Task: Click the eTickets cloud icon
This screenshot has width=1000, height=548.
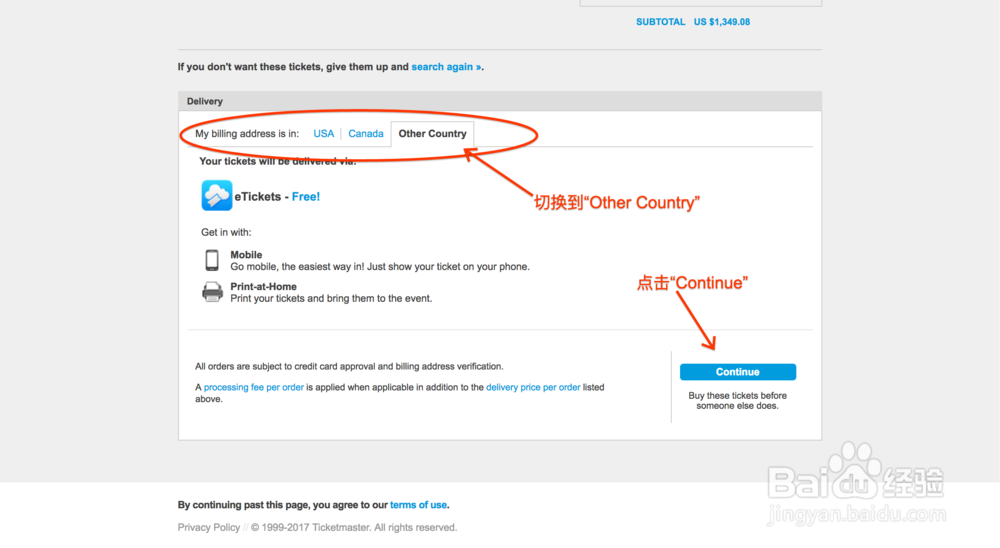Action: pyautogui.click(x=217, y=195)
